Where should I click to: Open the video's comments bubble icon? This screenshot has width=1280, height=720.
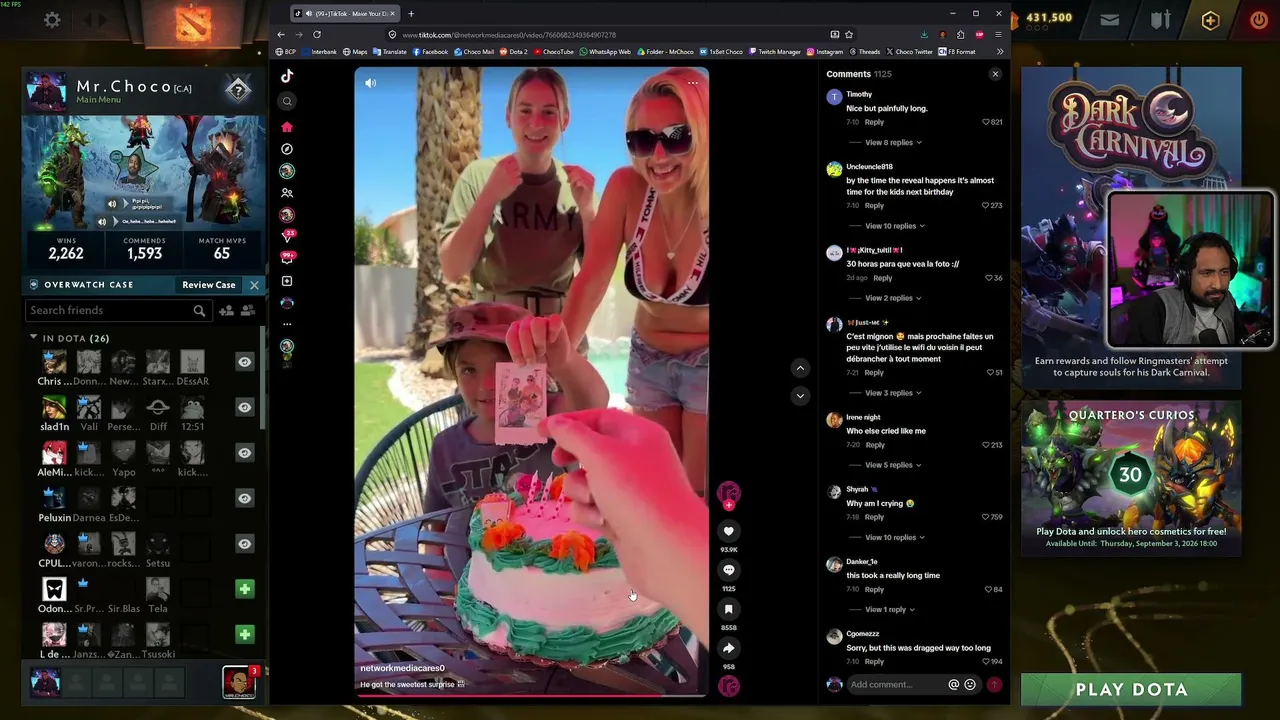pos(729,570)
